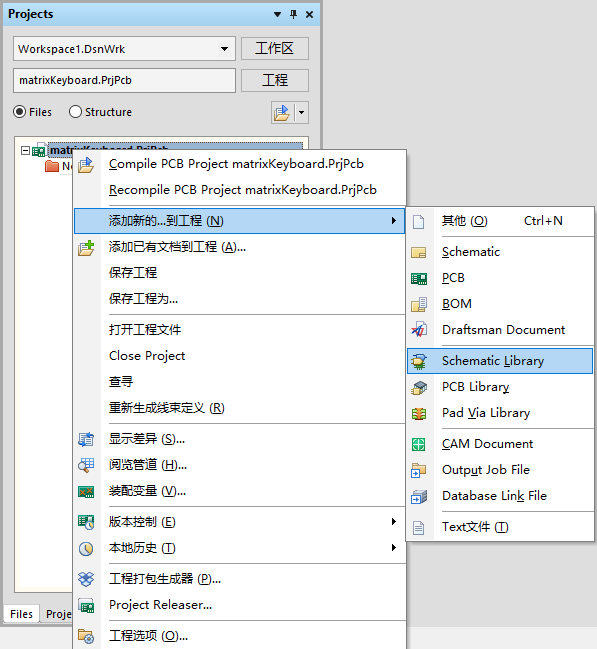Click the red folder icon under the project
597x649 pixels.
tap(52, 166)
